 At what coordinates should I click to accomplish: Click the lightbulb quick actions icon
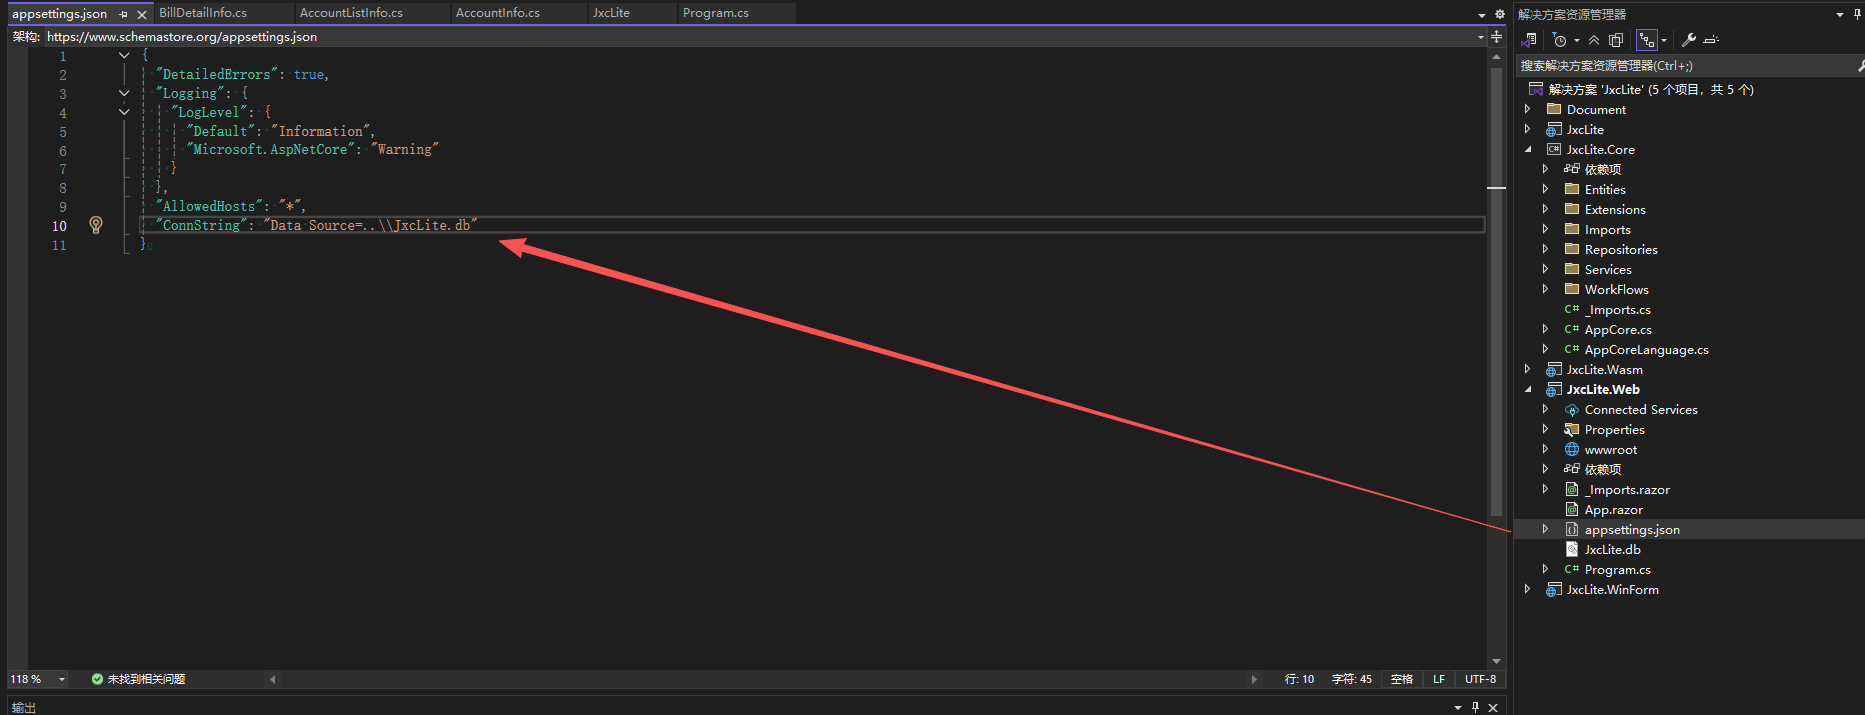click(96, 225)
